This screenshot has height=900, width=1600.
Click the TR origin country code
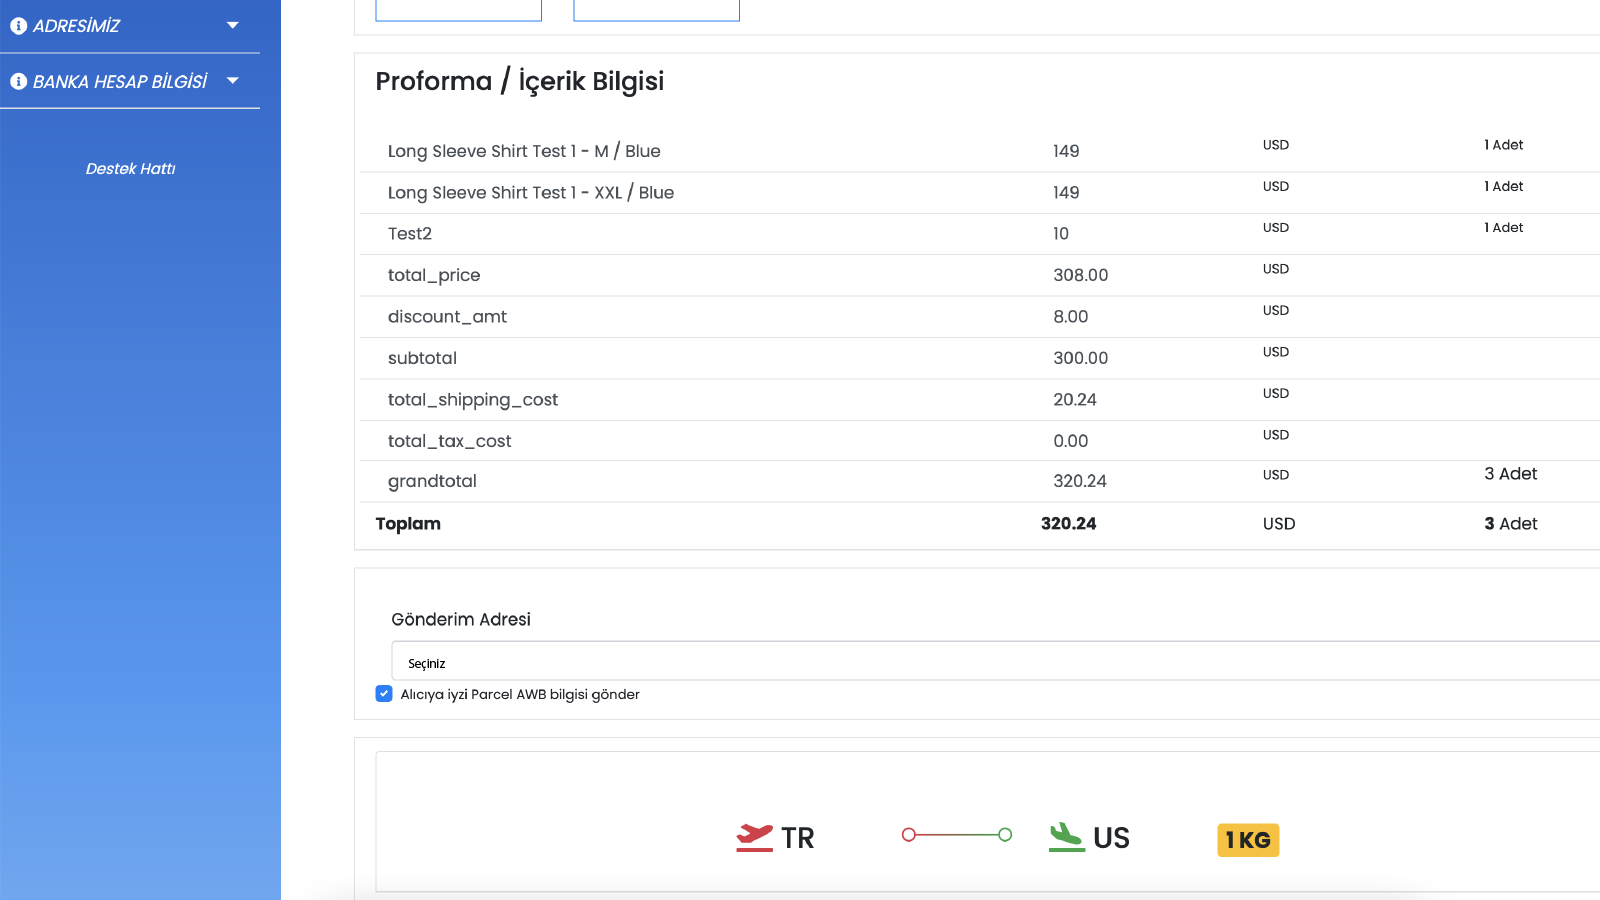pyautogui.click(x=798, y=838)
